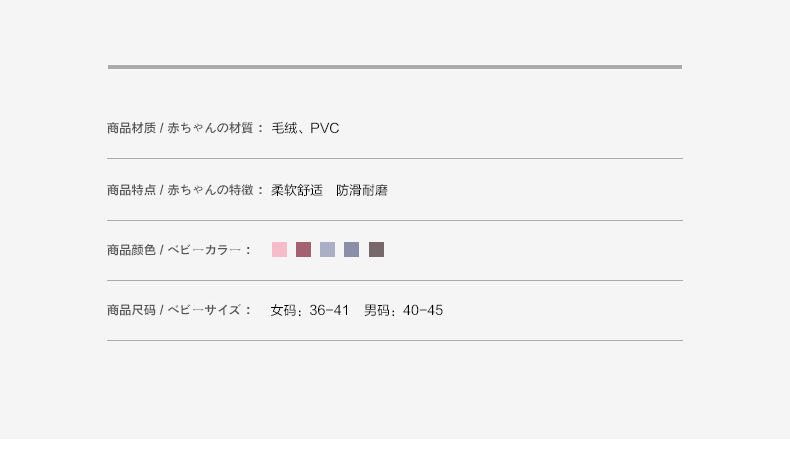Click the 商品颜色 label
Image resolution: width=790 pixels, height=461 pixels.
pyautogui.click(x=131, y=250)
